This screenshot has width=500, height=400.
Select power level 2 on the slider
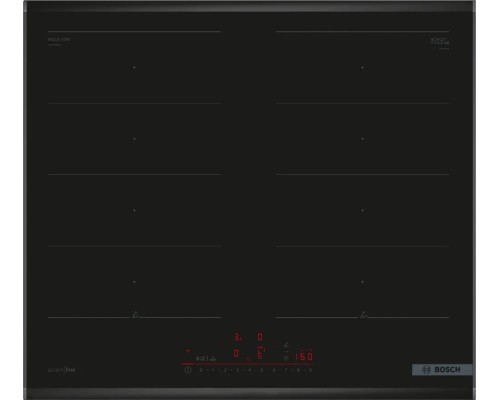click(225, 370)
